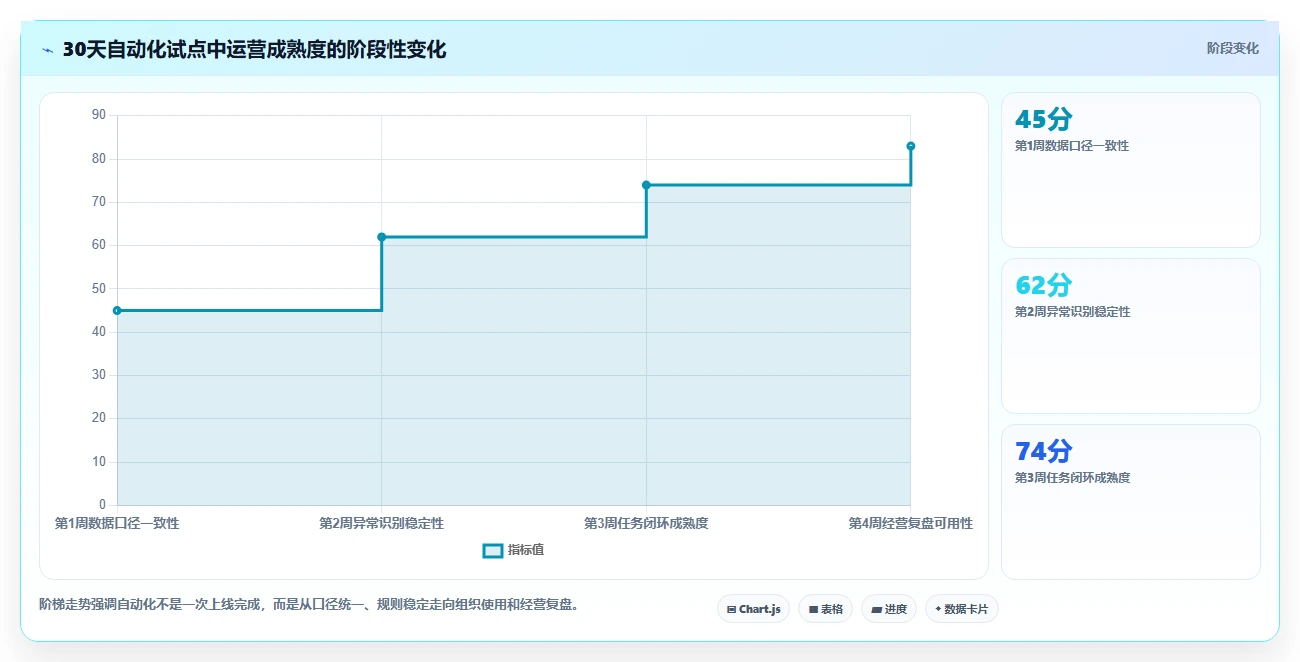Click the week 1 data point at 45
This screenshot has height=662, width=1300.
[x=117, y=310]
